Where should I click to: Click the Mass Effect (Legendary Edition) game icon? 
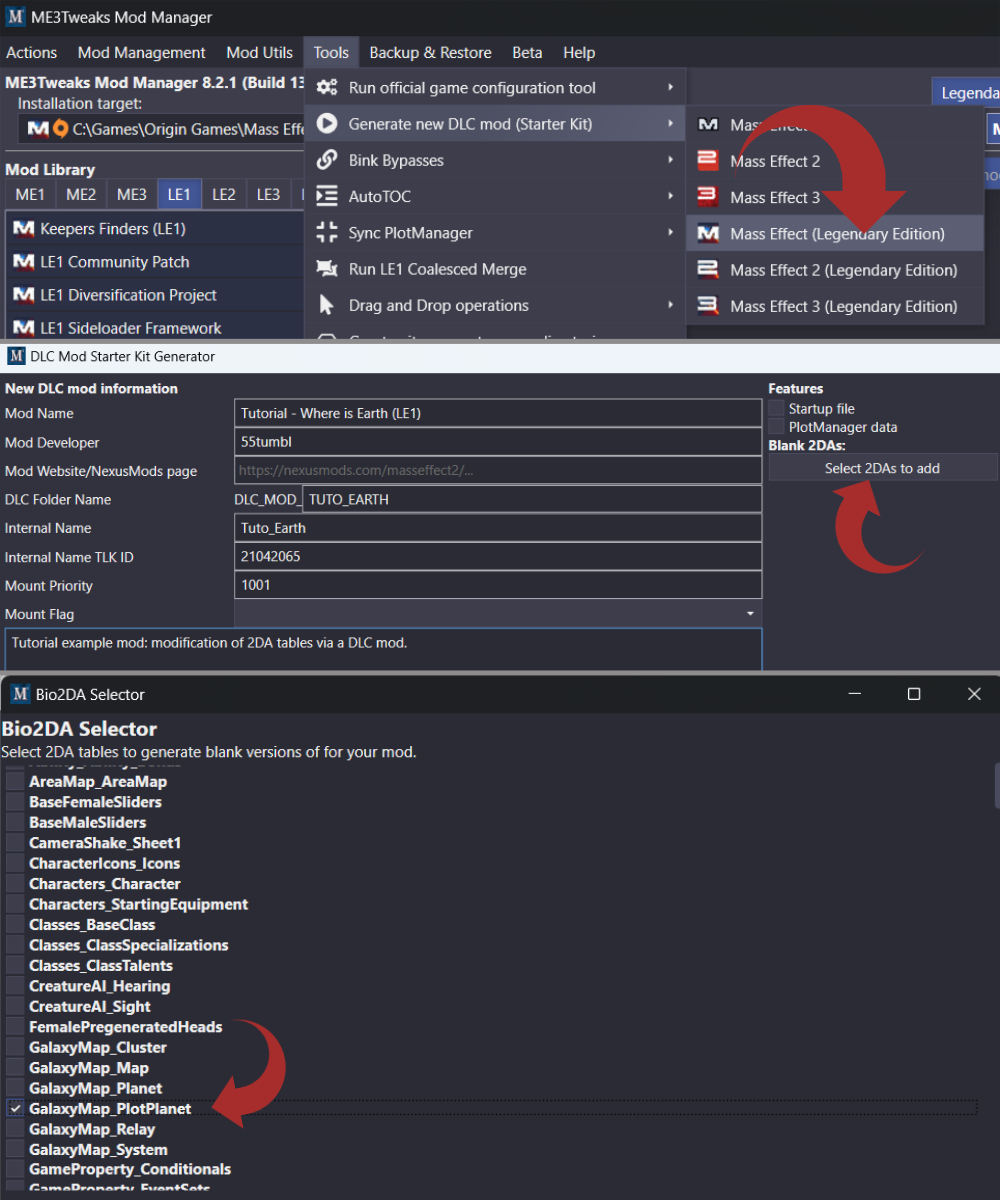click(x=708, y=234)
